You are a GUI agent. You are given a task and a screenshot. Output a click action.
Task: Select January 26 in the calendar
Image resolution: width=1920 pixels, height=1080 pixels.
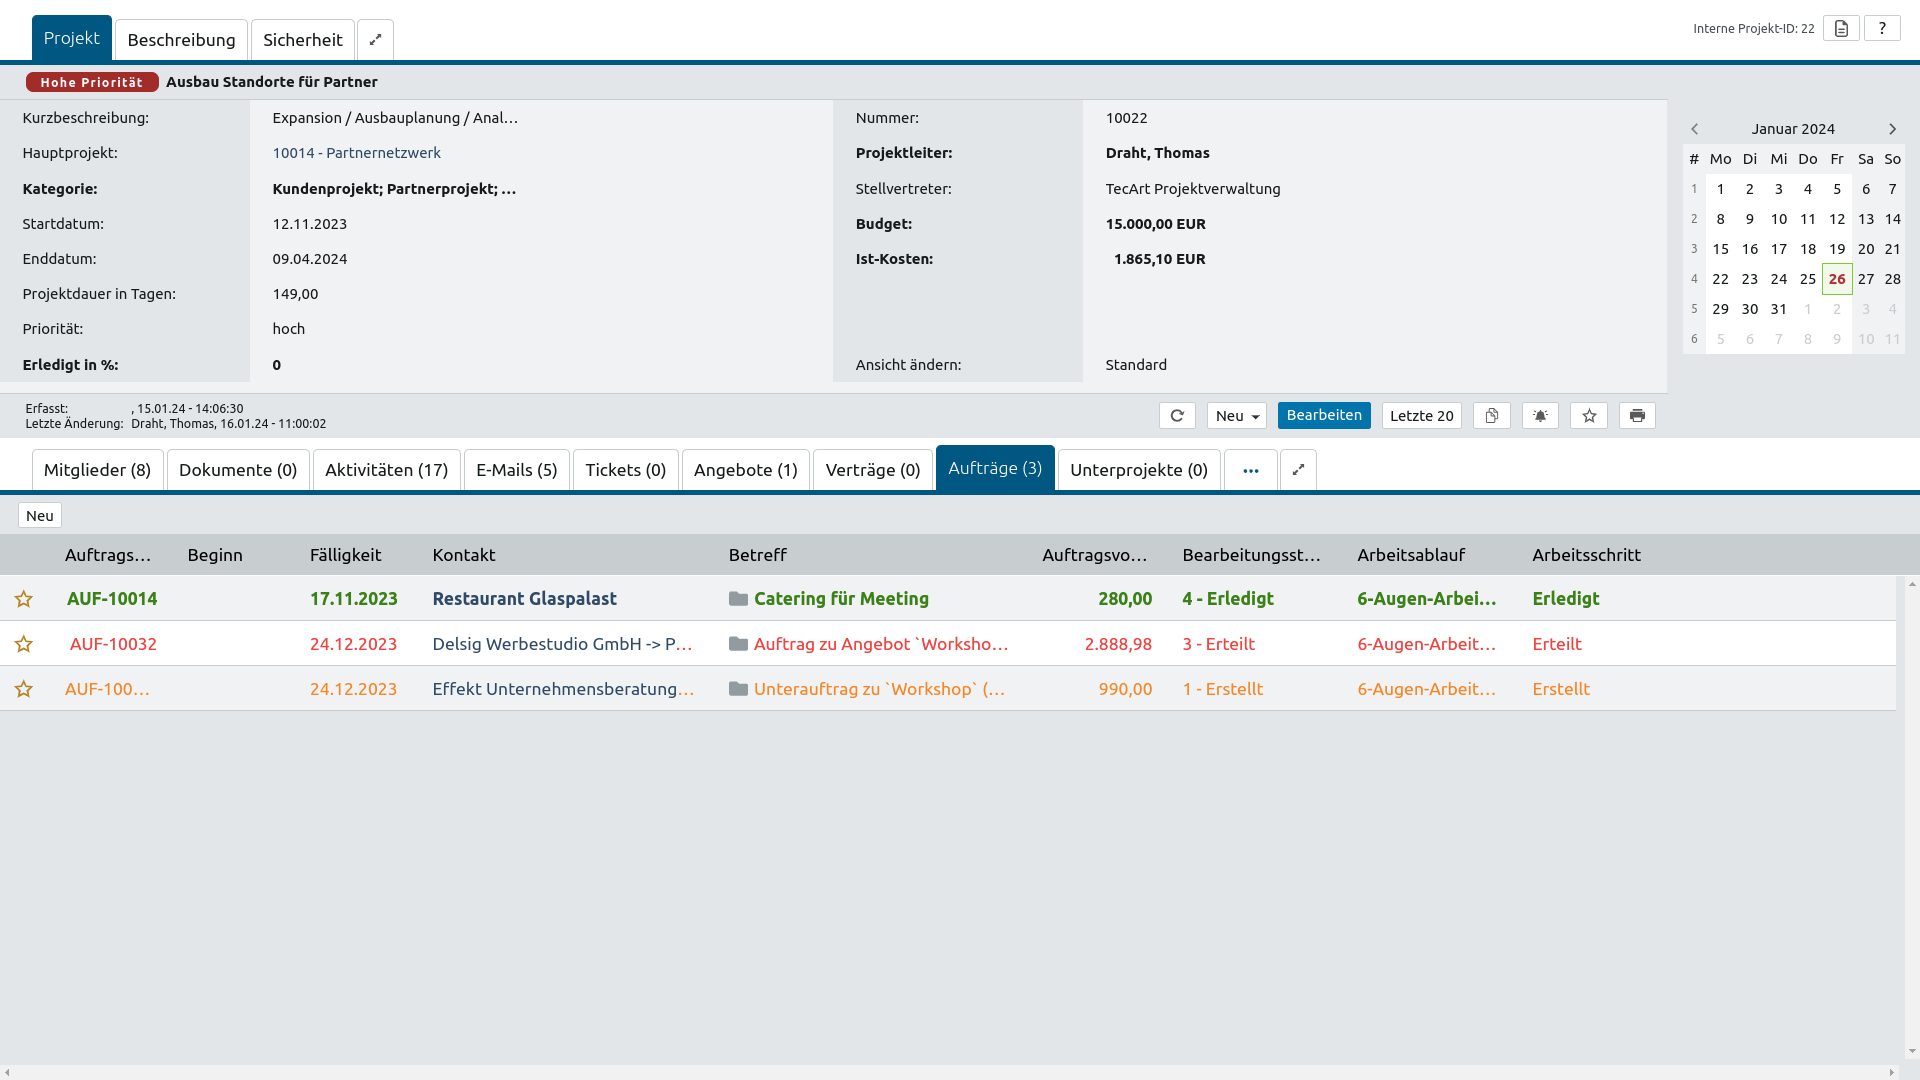(1837, 279)
